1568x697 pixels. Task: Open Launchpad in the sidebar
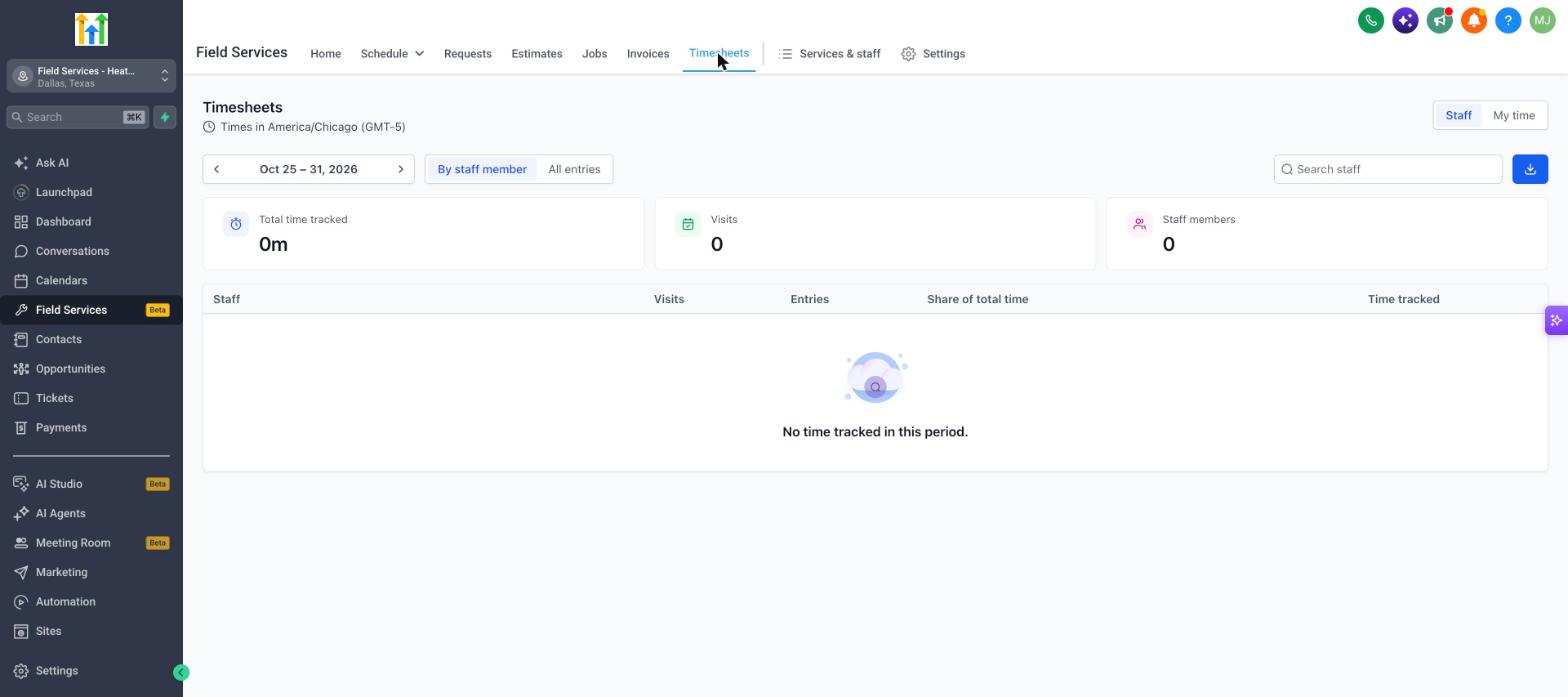91,192
